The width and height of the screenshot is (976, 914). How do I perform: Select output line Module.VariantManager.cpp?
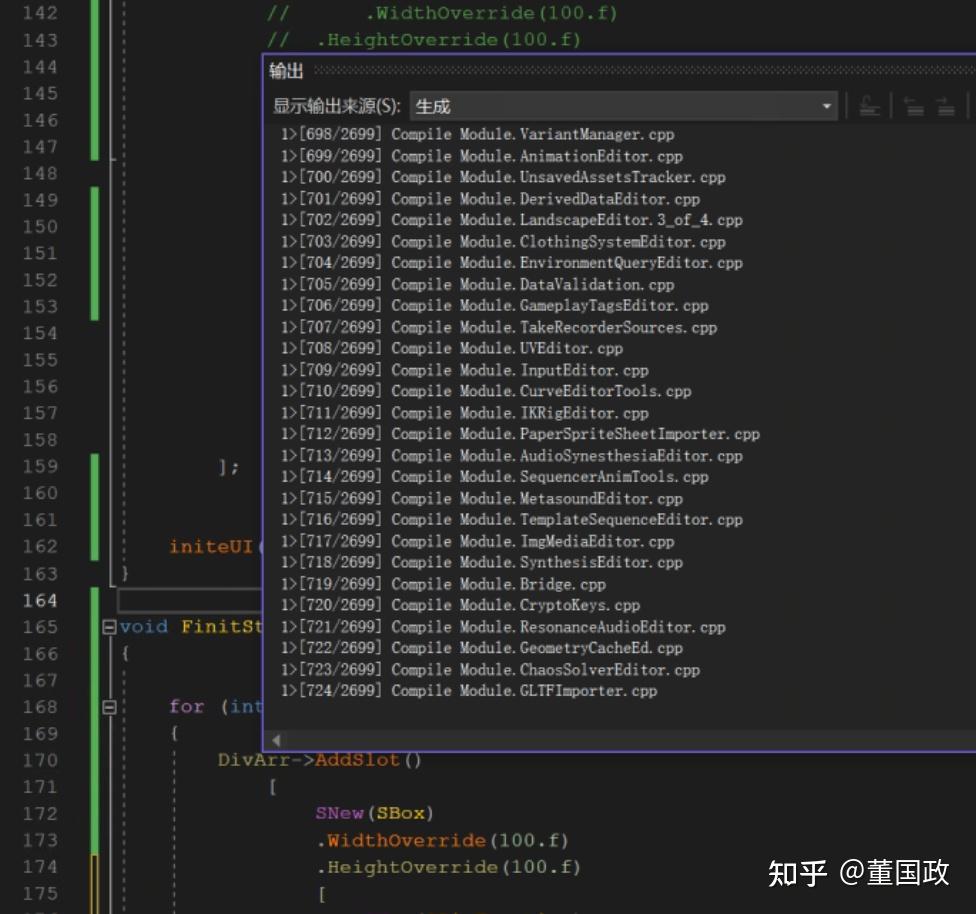click(477, 134)
